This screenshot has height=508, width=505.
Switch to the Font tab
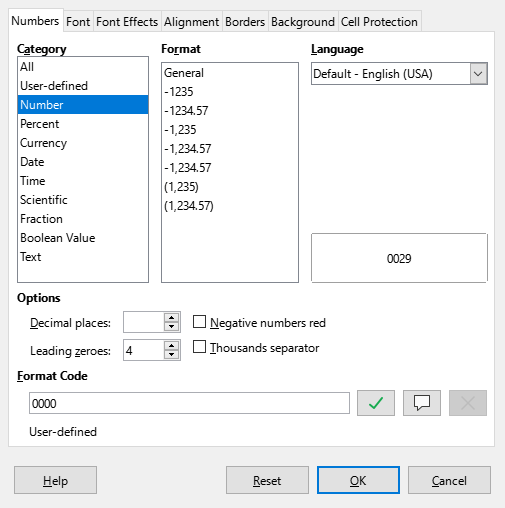point(78,22)
